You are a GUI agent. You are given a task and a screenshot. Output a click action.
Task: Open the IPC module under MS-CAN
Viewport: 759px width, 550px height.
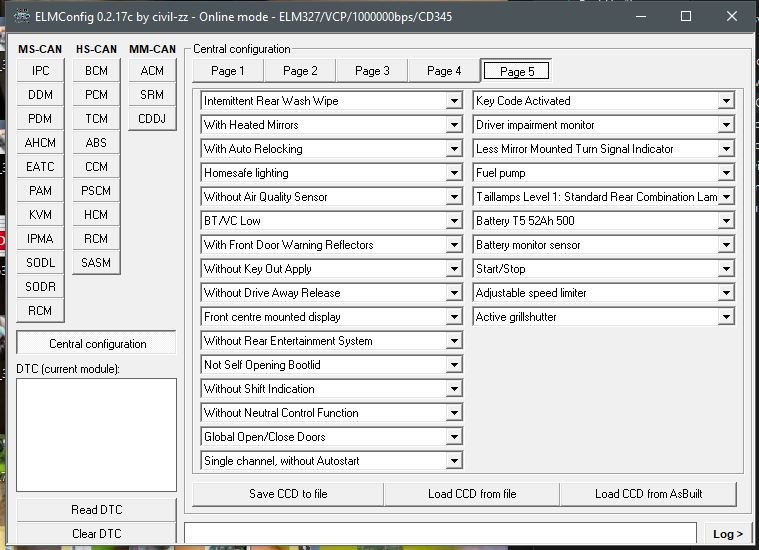[x=41, y=71]
